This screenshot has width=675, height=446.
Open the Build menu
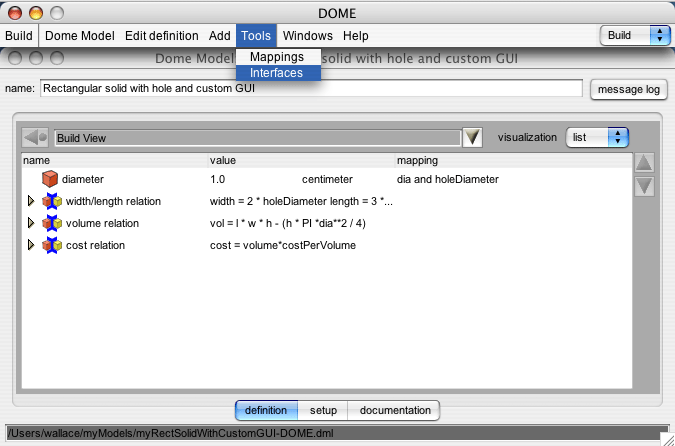click(19, 36)
